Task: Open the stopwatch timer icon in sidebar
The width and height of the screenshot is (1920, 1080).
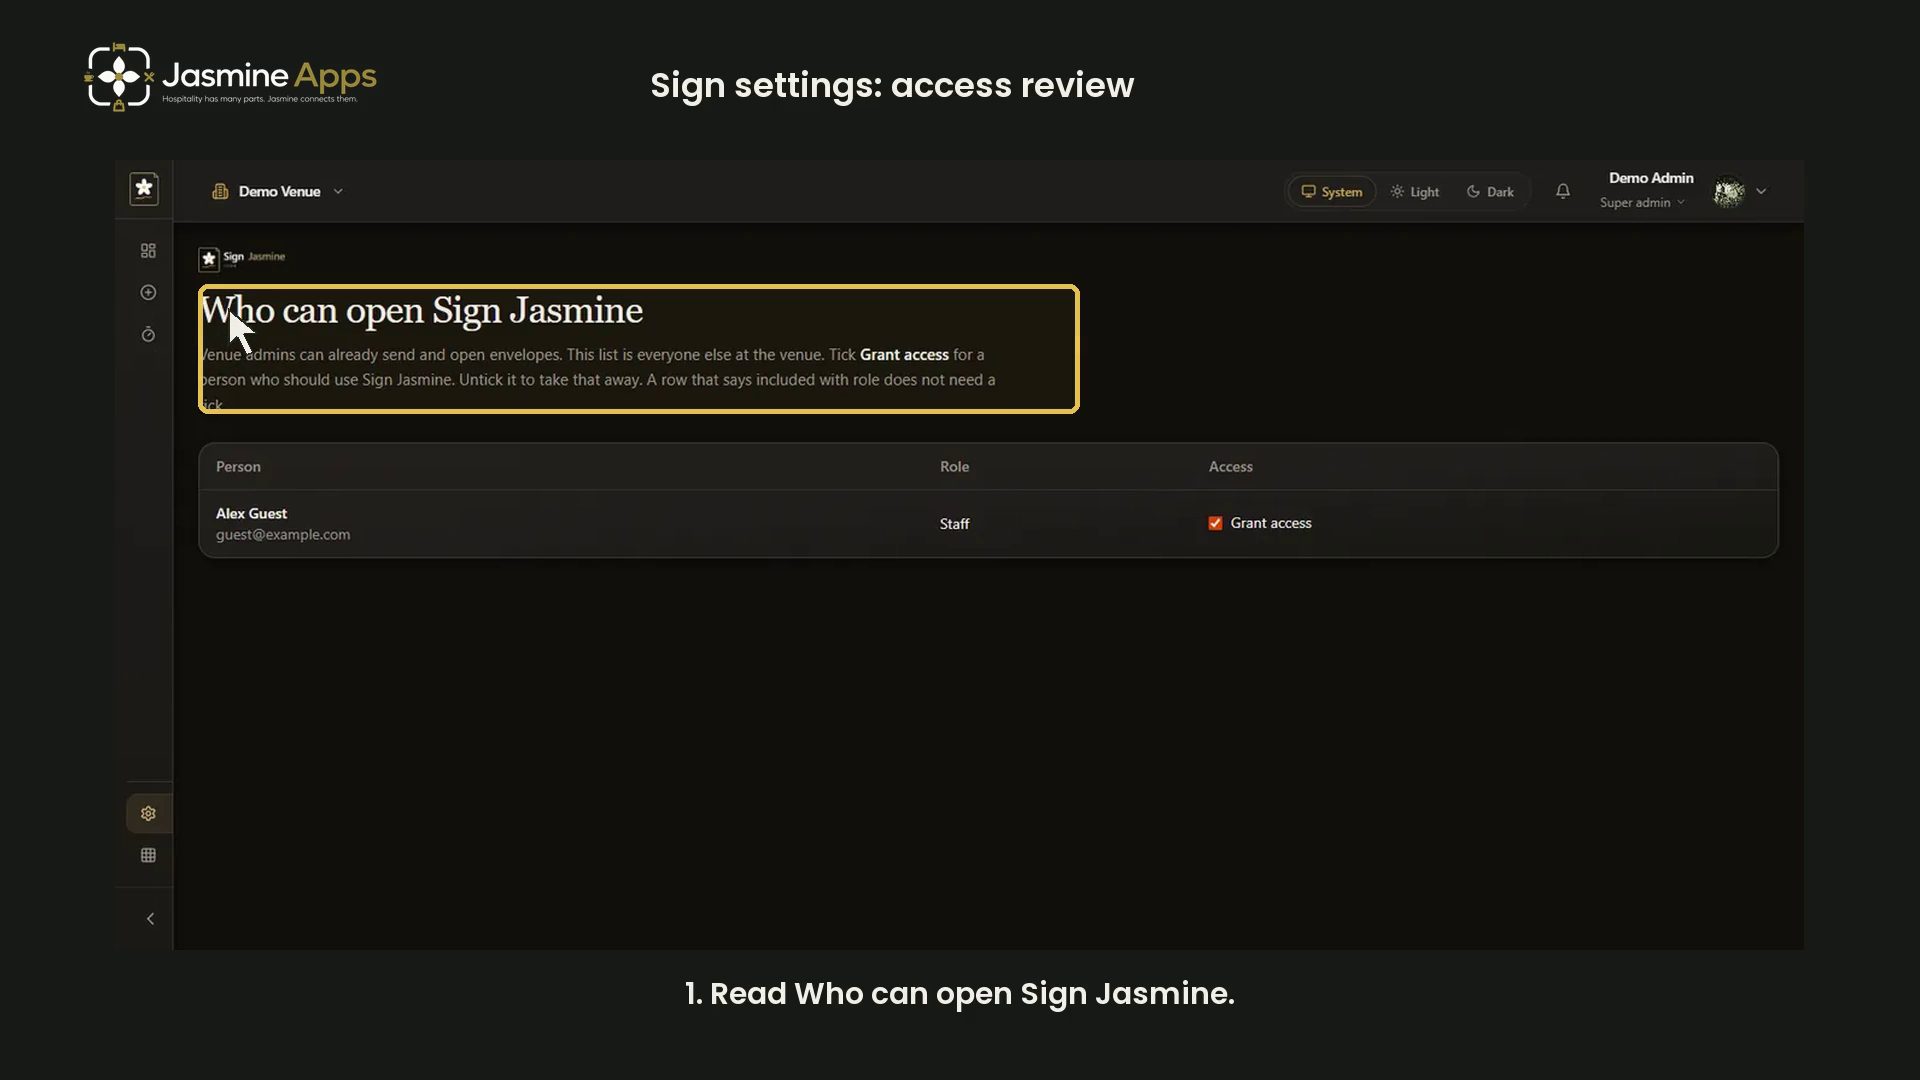Action: (x=148, y=334)
